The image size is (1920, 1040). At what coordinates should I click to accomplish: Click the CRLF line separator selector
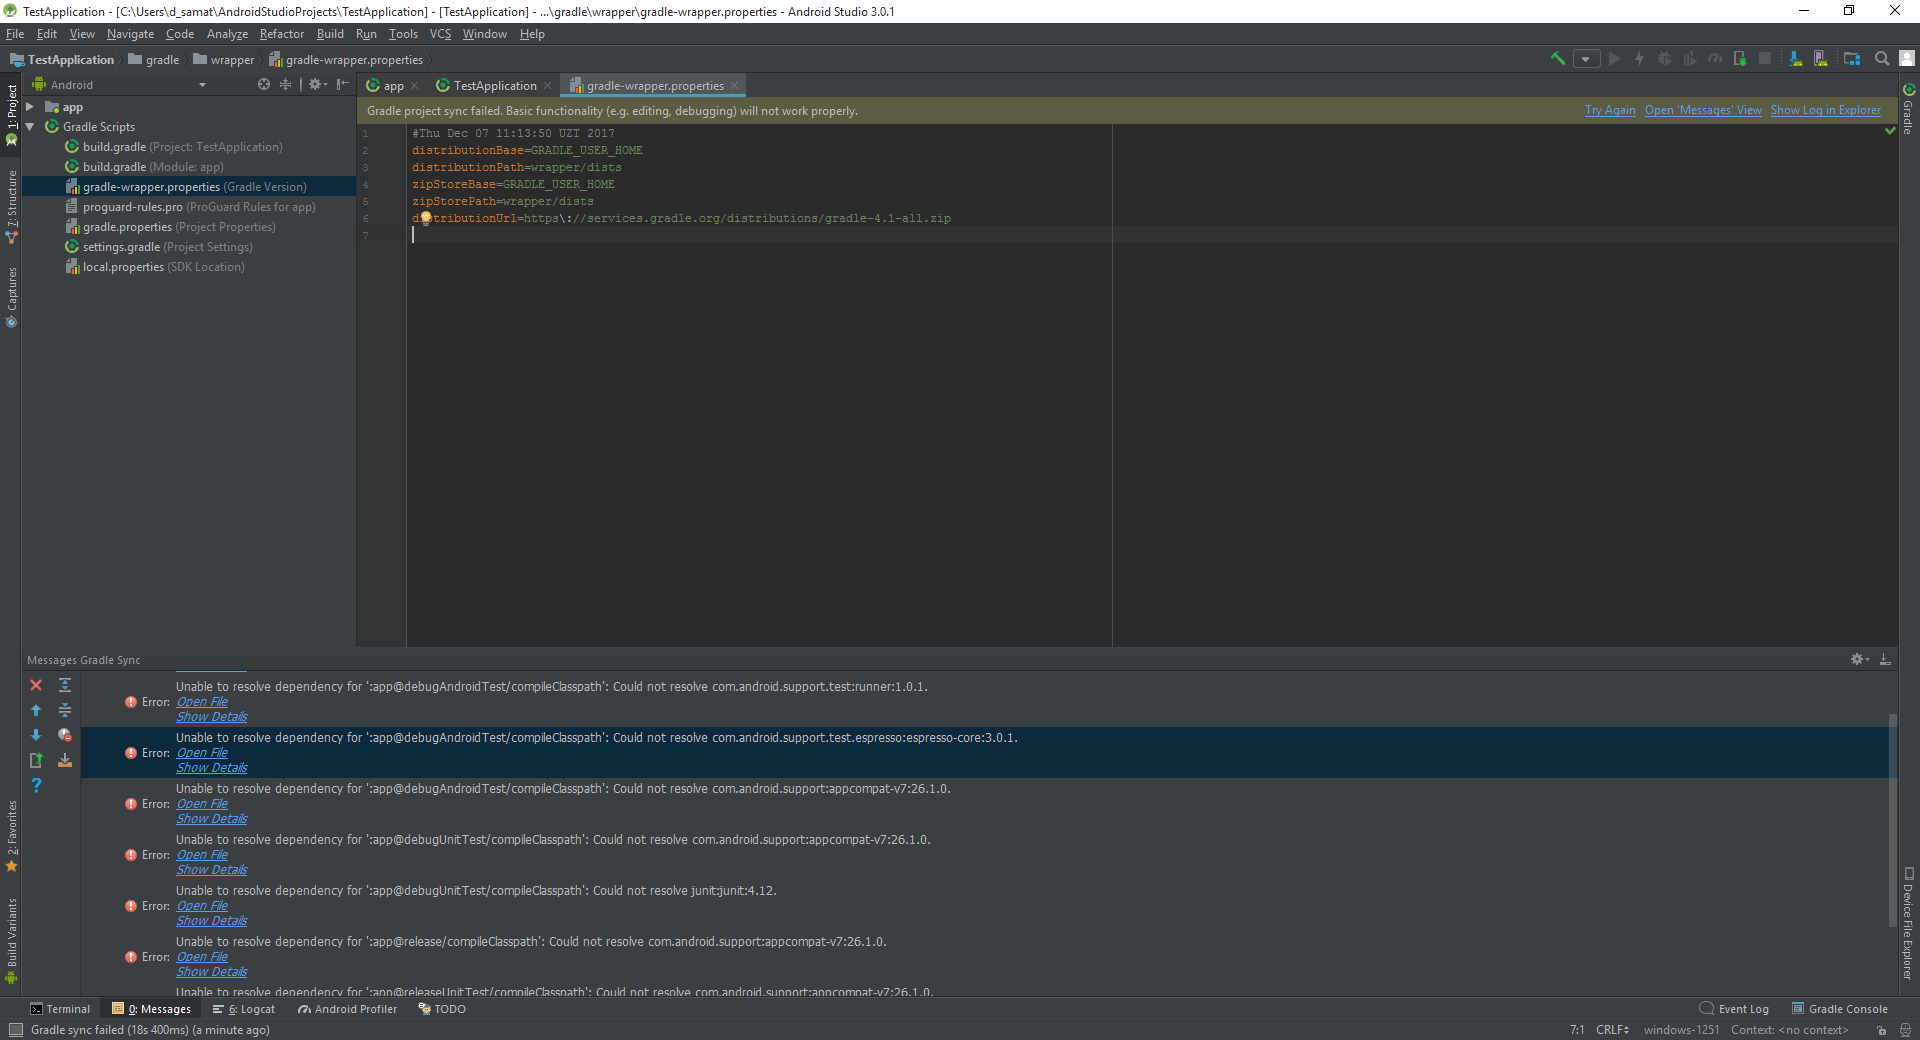pos(1612,1030)
